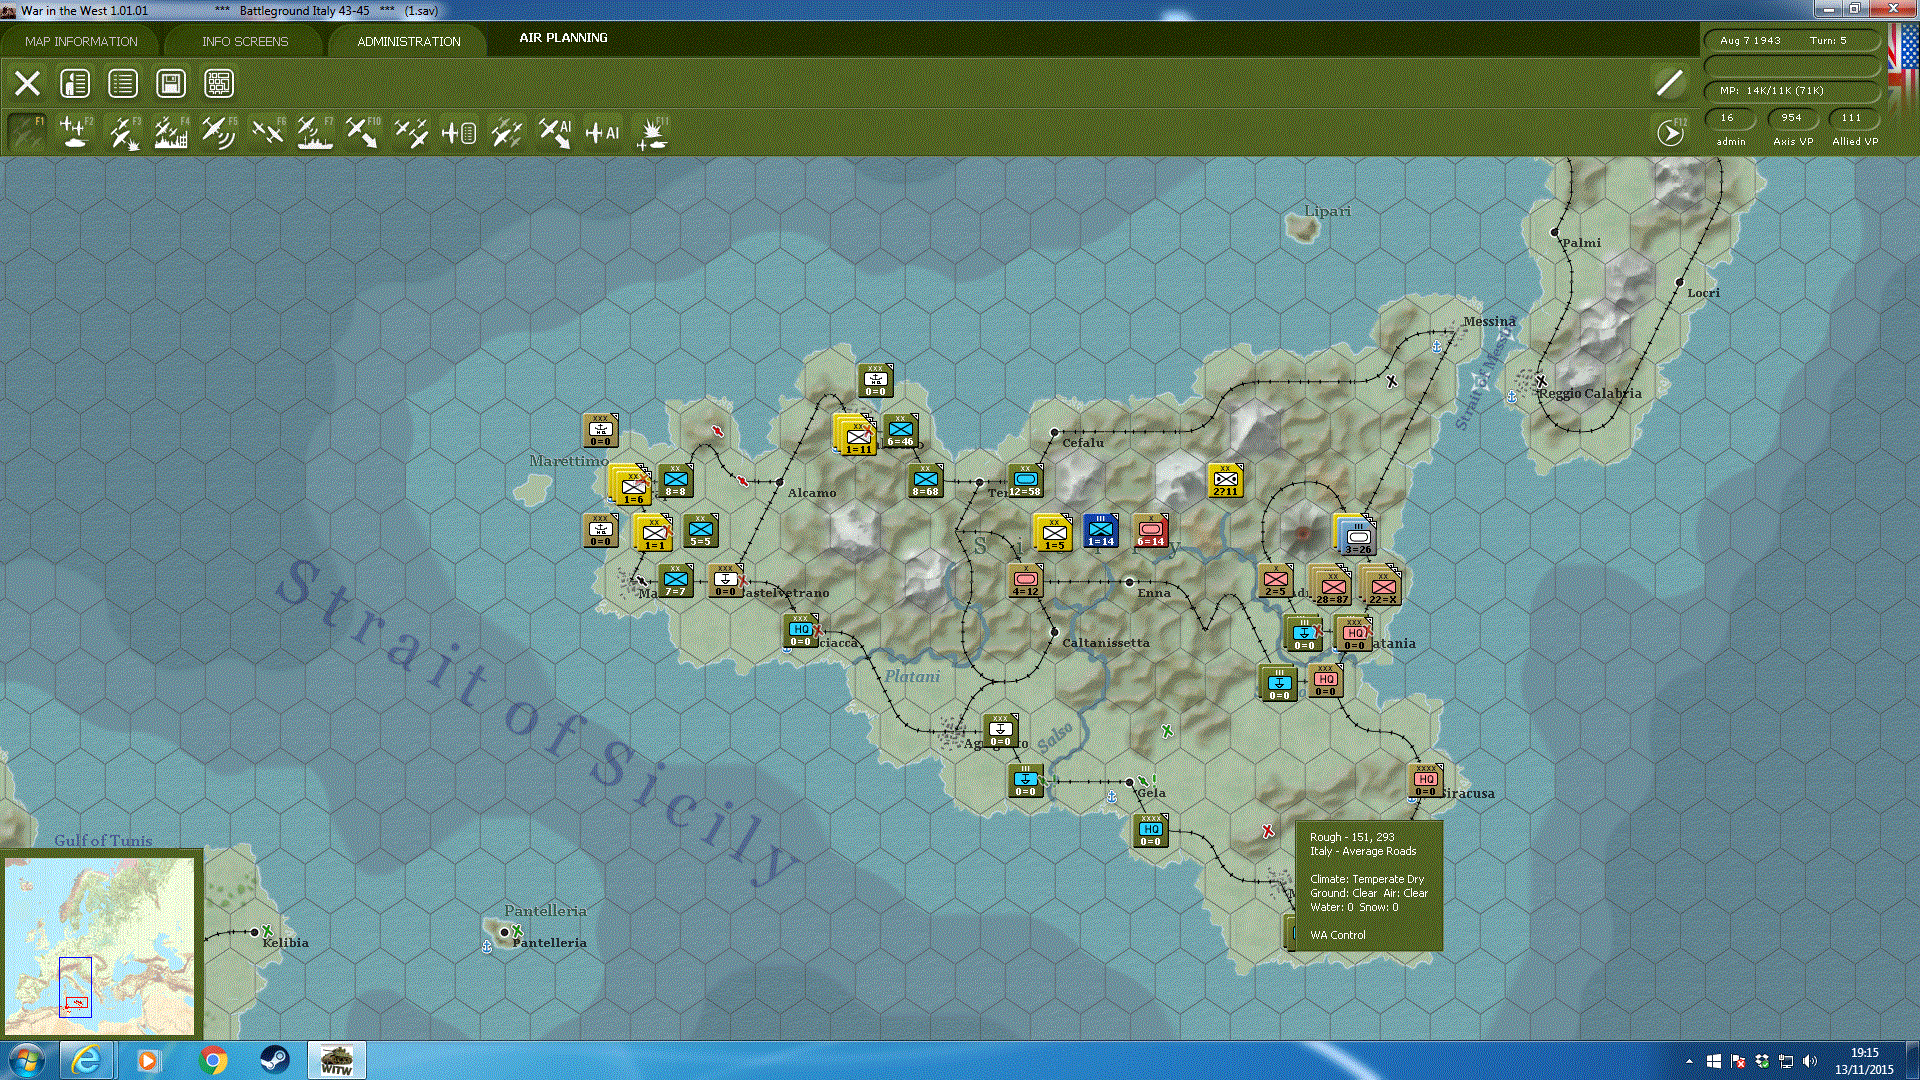
Task: Select the F3 ground attack icon with explosion
Action: pos(123,132)
